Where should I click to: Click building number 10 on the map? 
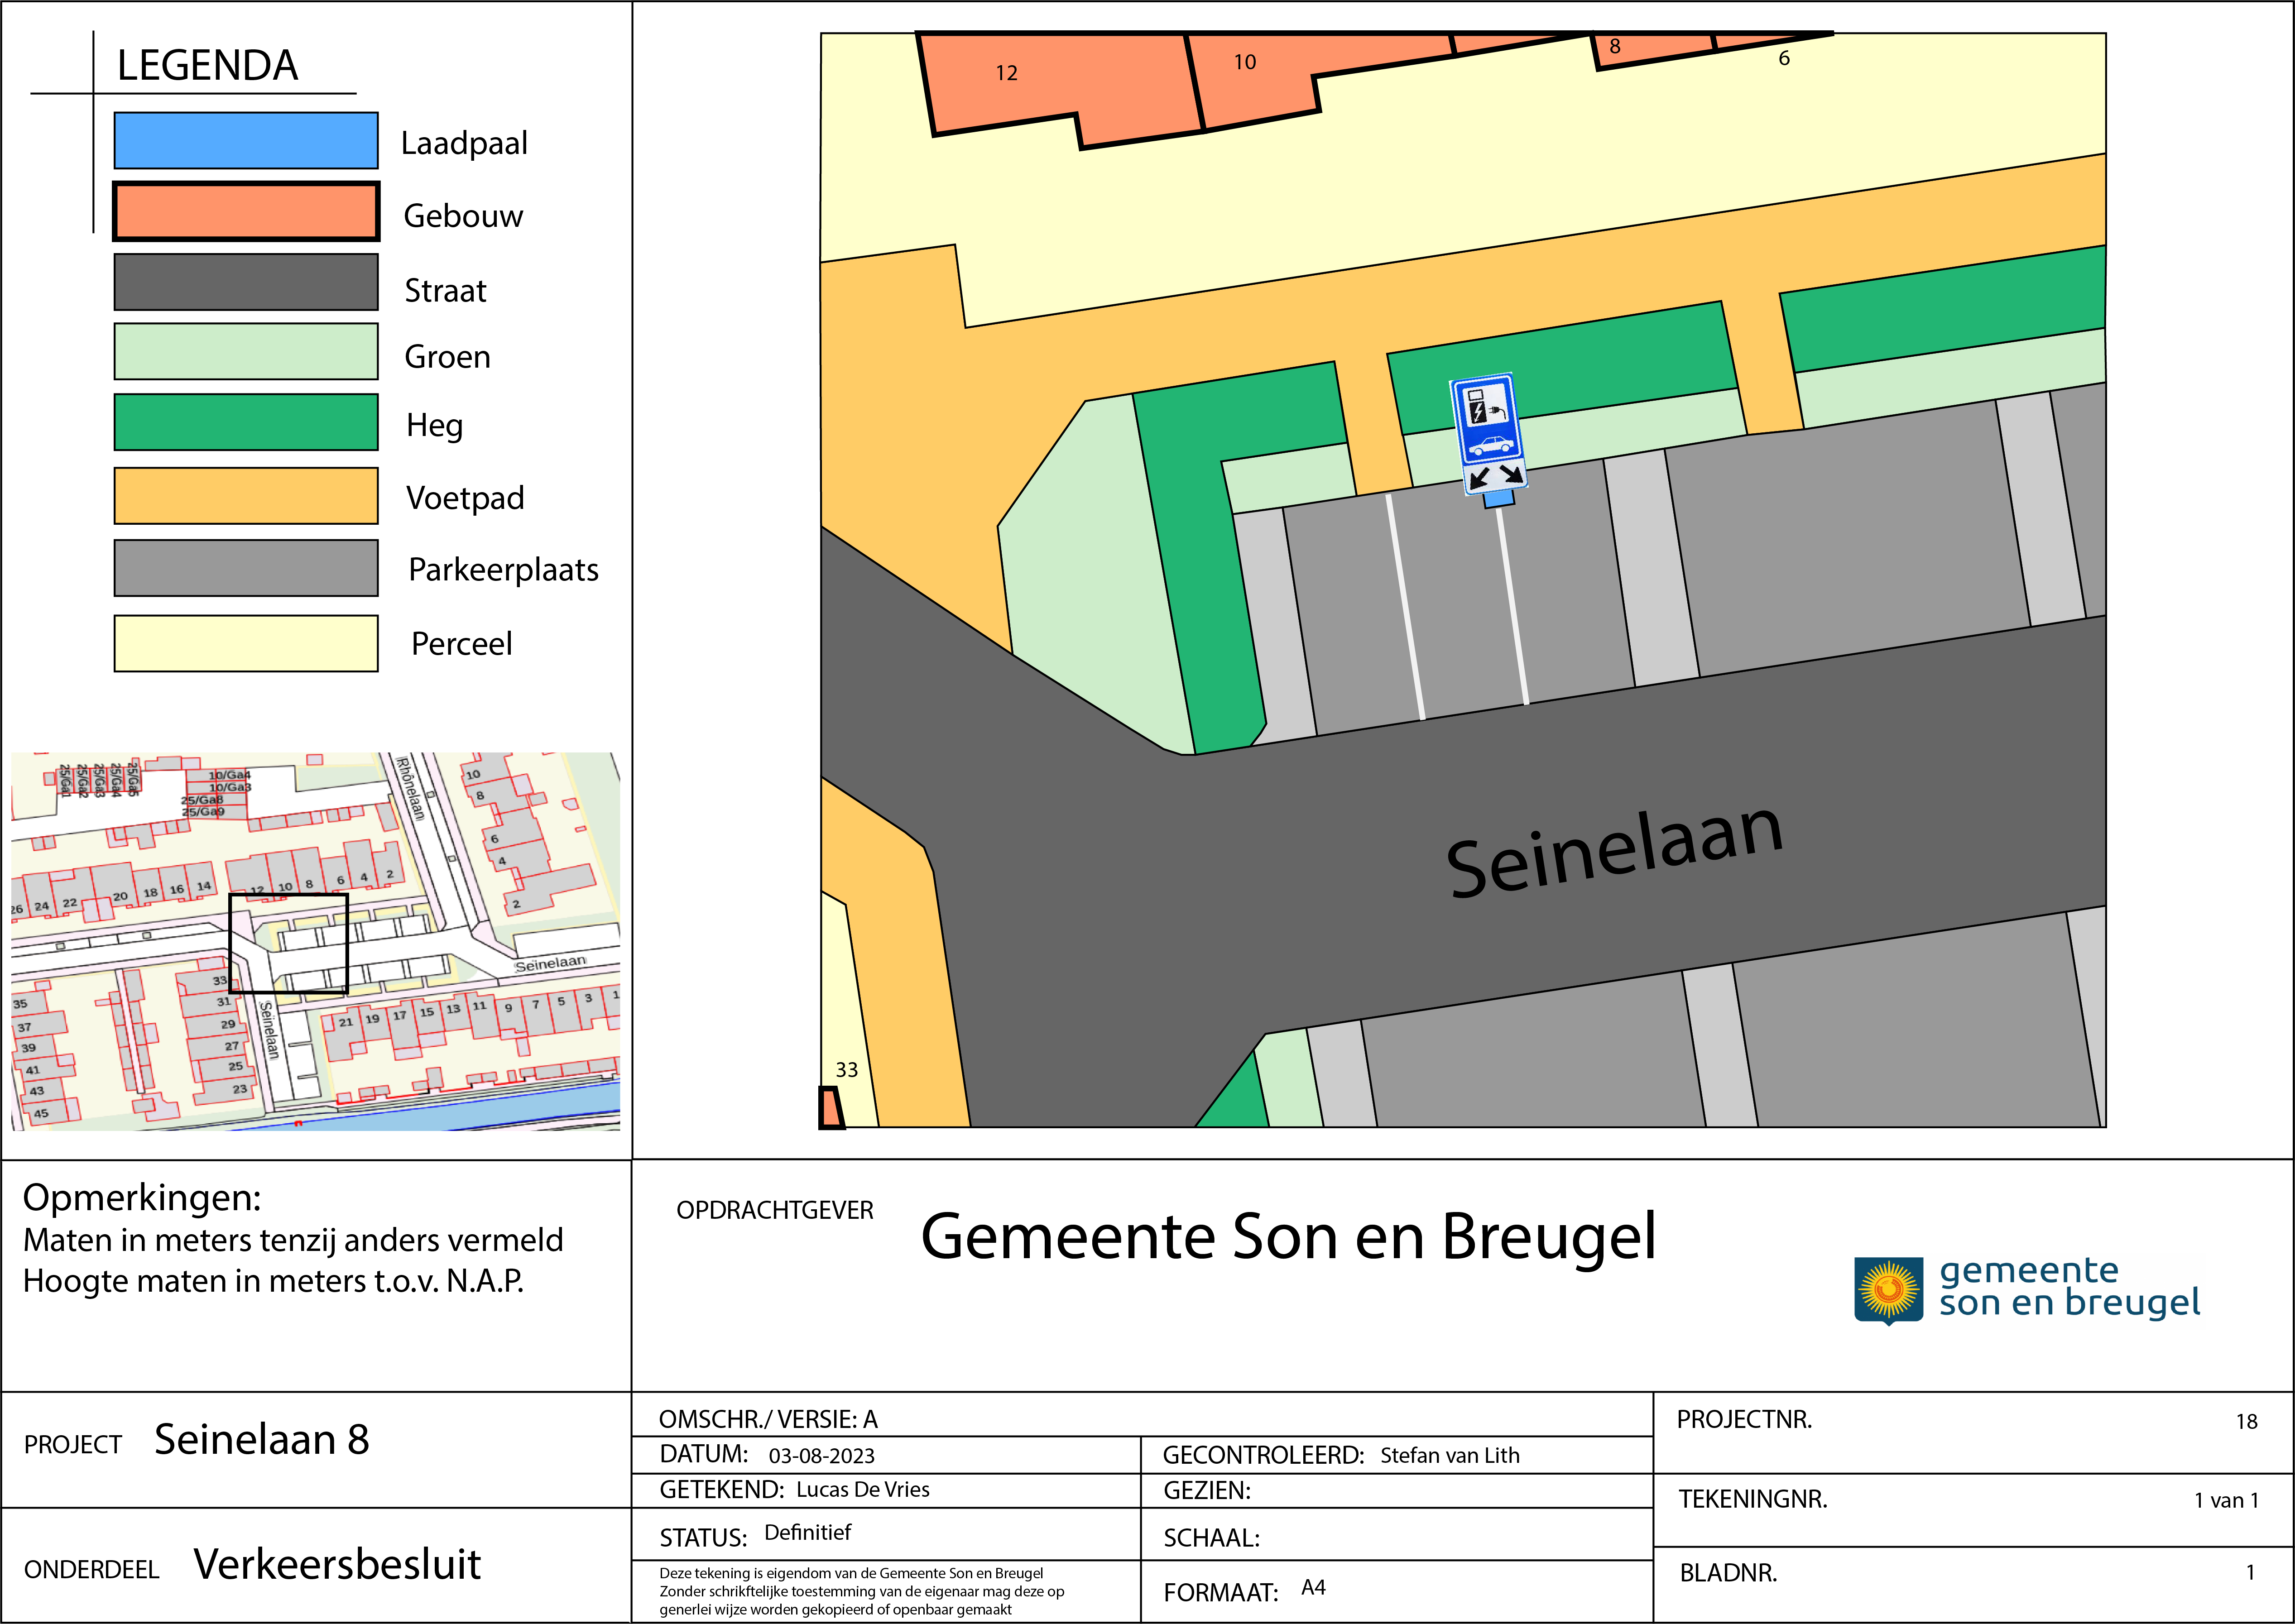tap(1244, 62)
